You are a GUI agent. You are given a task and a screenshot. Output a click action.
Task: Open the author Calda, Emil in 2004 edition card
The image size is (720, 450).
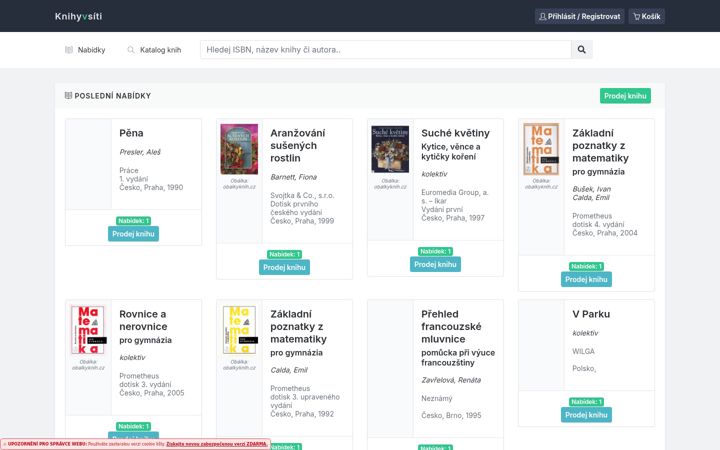[x=591, y=198]
